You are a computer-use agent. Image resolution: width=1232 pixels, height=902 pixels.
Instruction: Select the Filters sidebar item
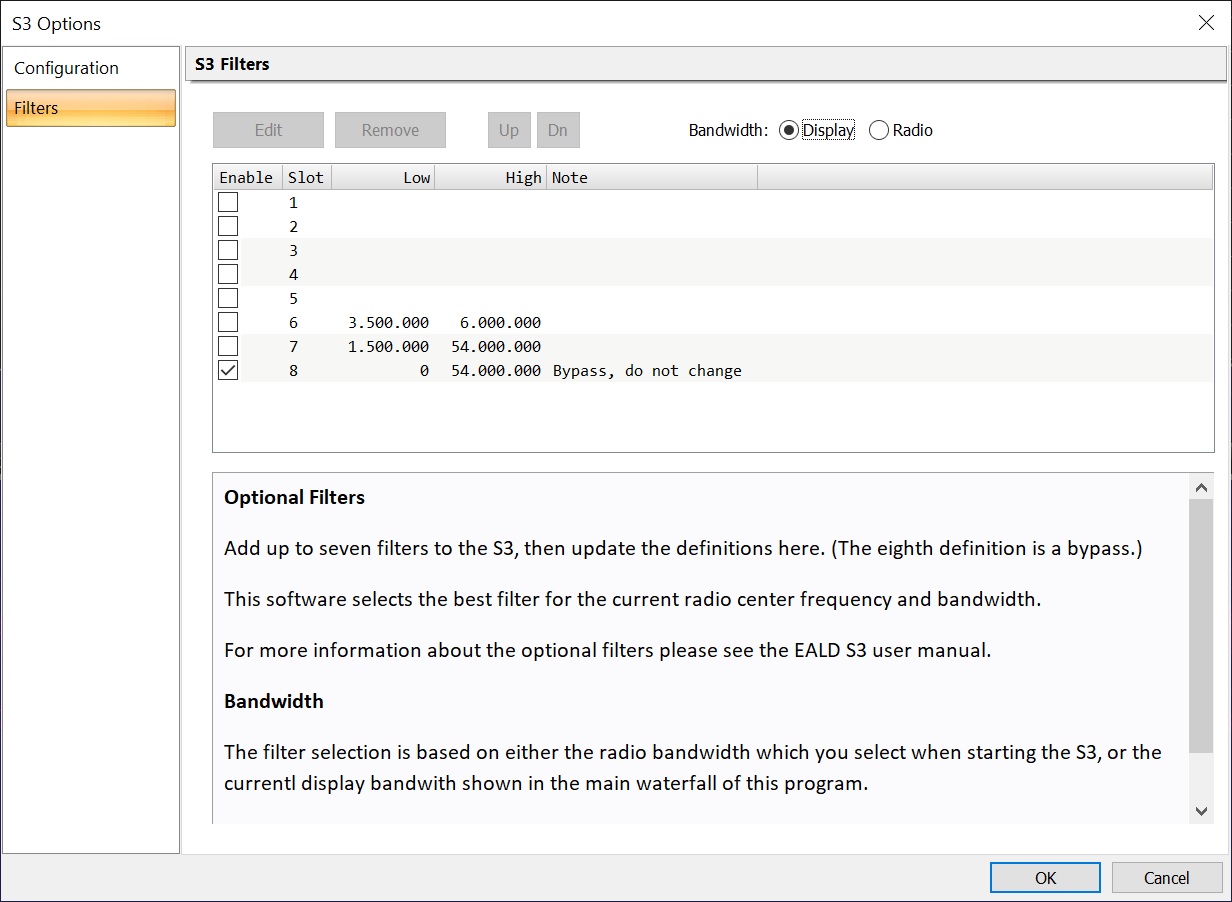90,108
